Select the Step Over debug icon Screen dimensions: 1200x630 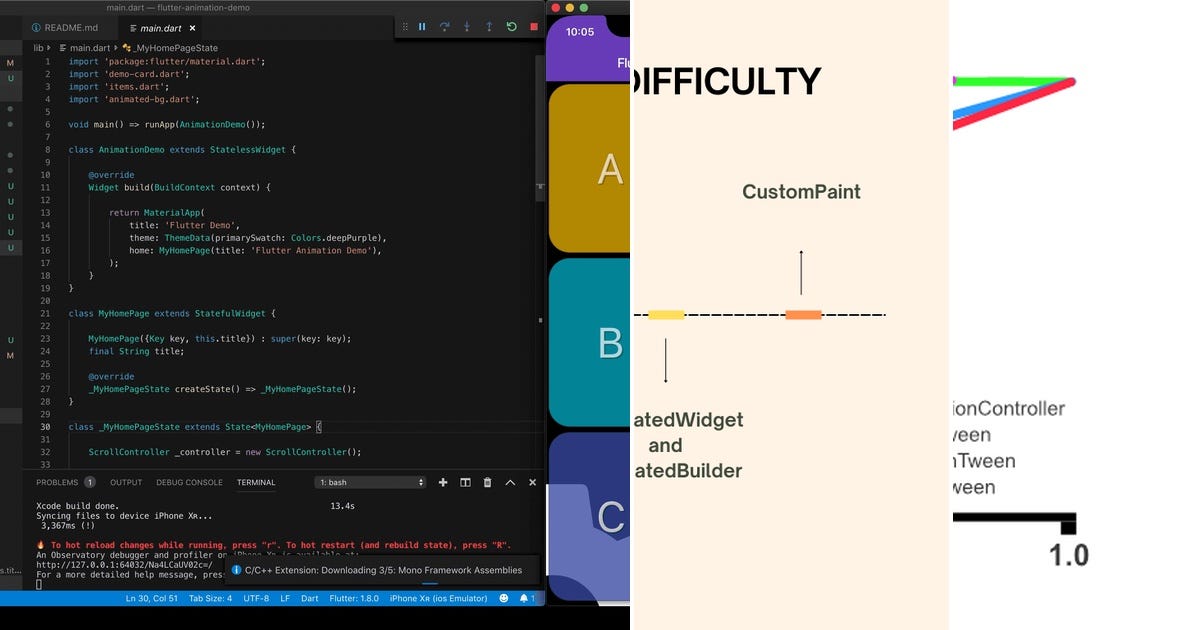445,27
